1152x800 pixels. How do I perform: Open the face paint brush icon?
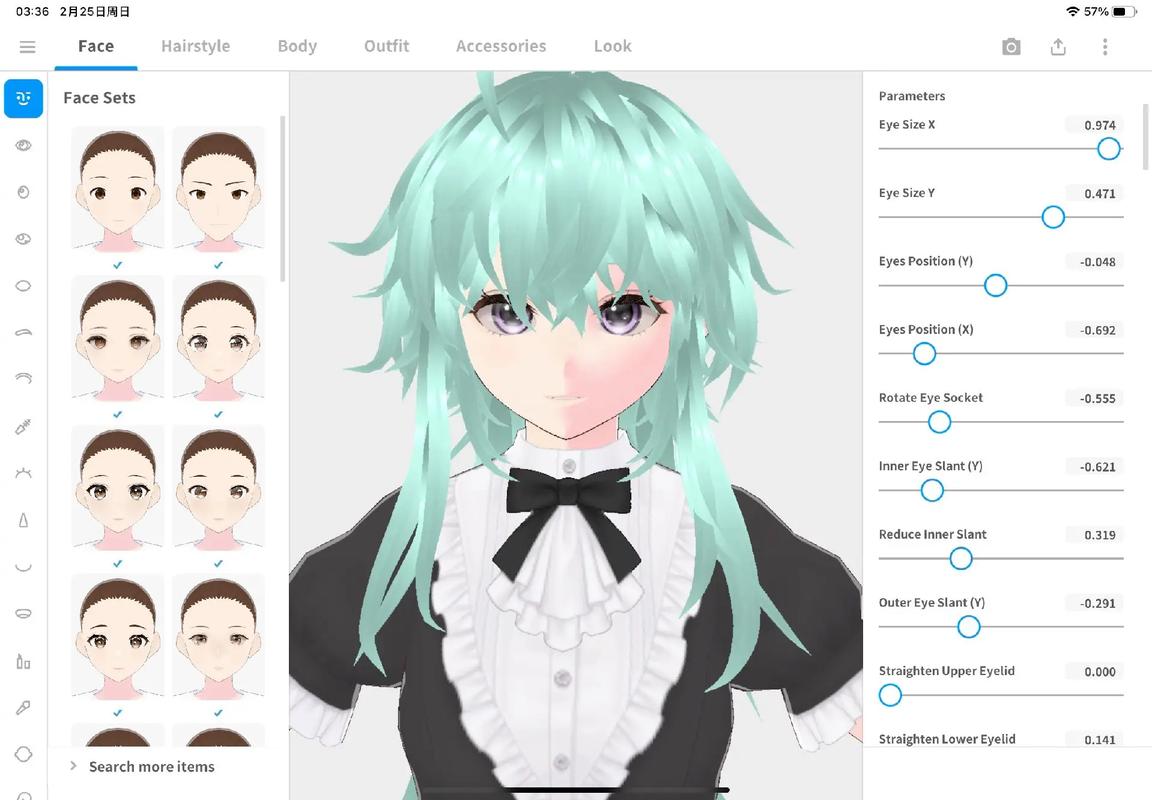[24, 707]
